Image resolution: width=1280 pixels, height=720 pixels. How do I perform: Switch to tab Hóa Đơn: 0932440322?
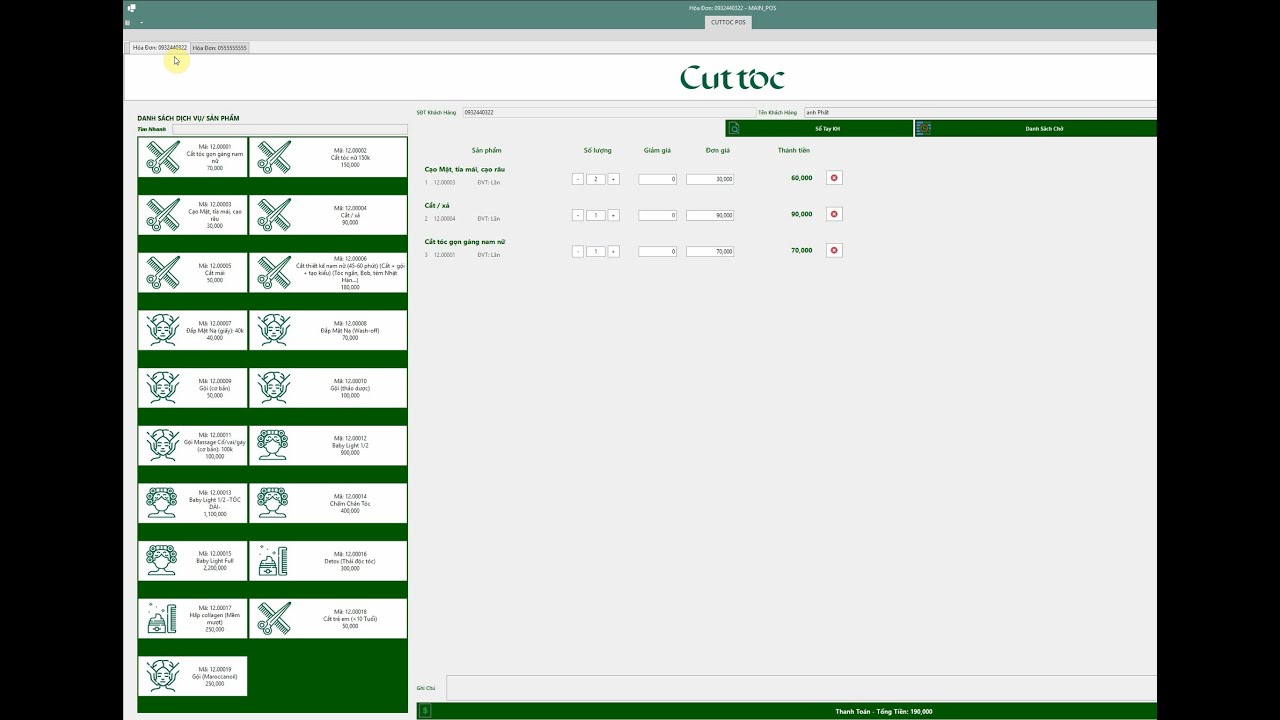point(160,47)
